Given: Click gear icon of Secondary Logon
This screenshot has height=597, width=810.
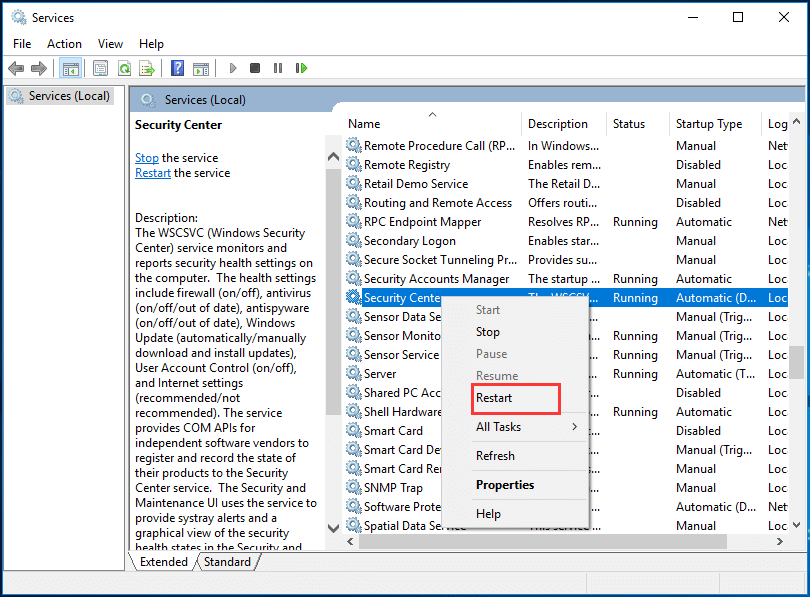Looking at the screenshot, I should point(353,241).
